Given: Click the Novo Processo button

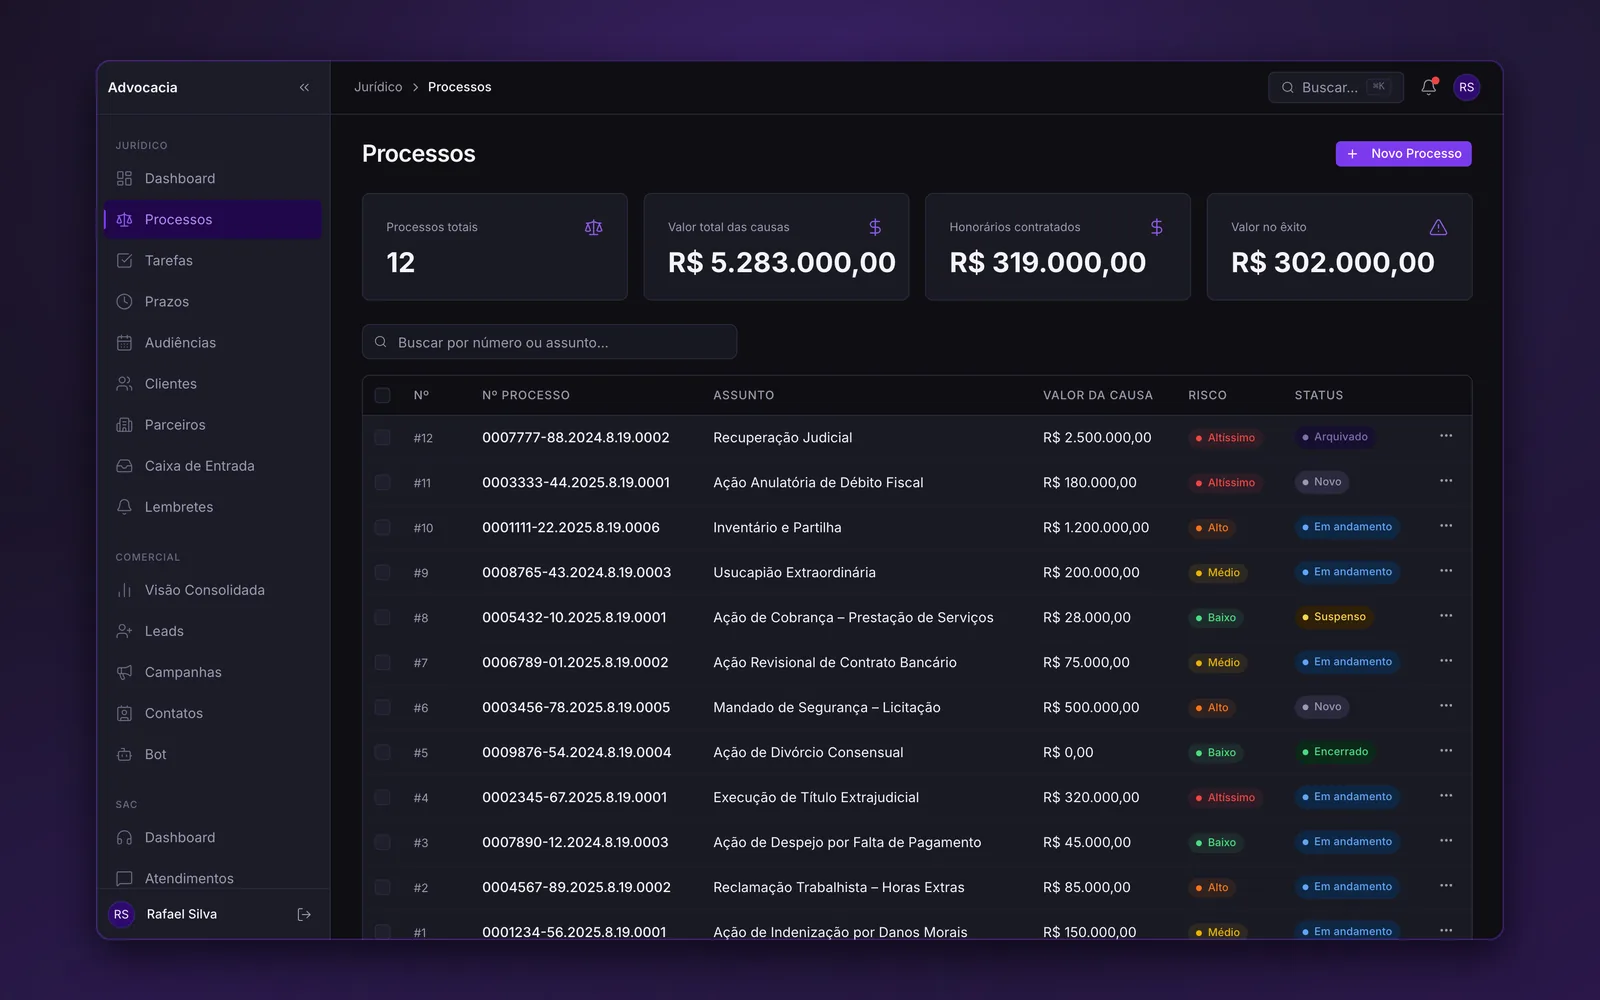Looking at the screenshot, I should [x=1403, y=153].
